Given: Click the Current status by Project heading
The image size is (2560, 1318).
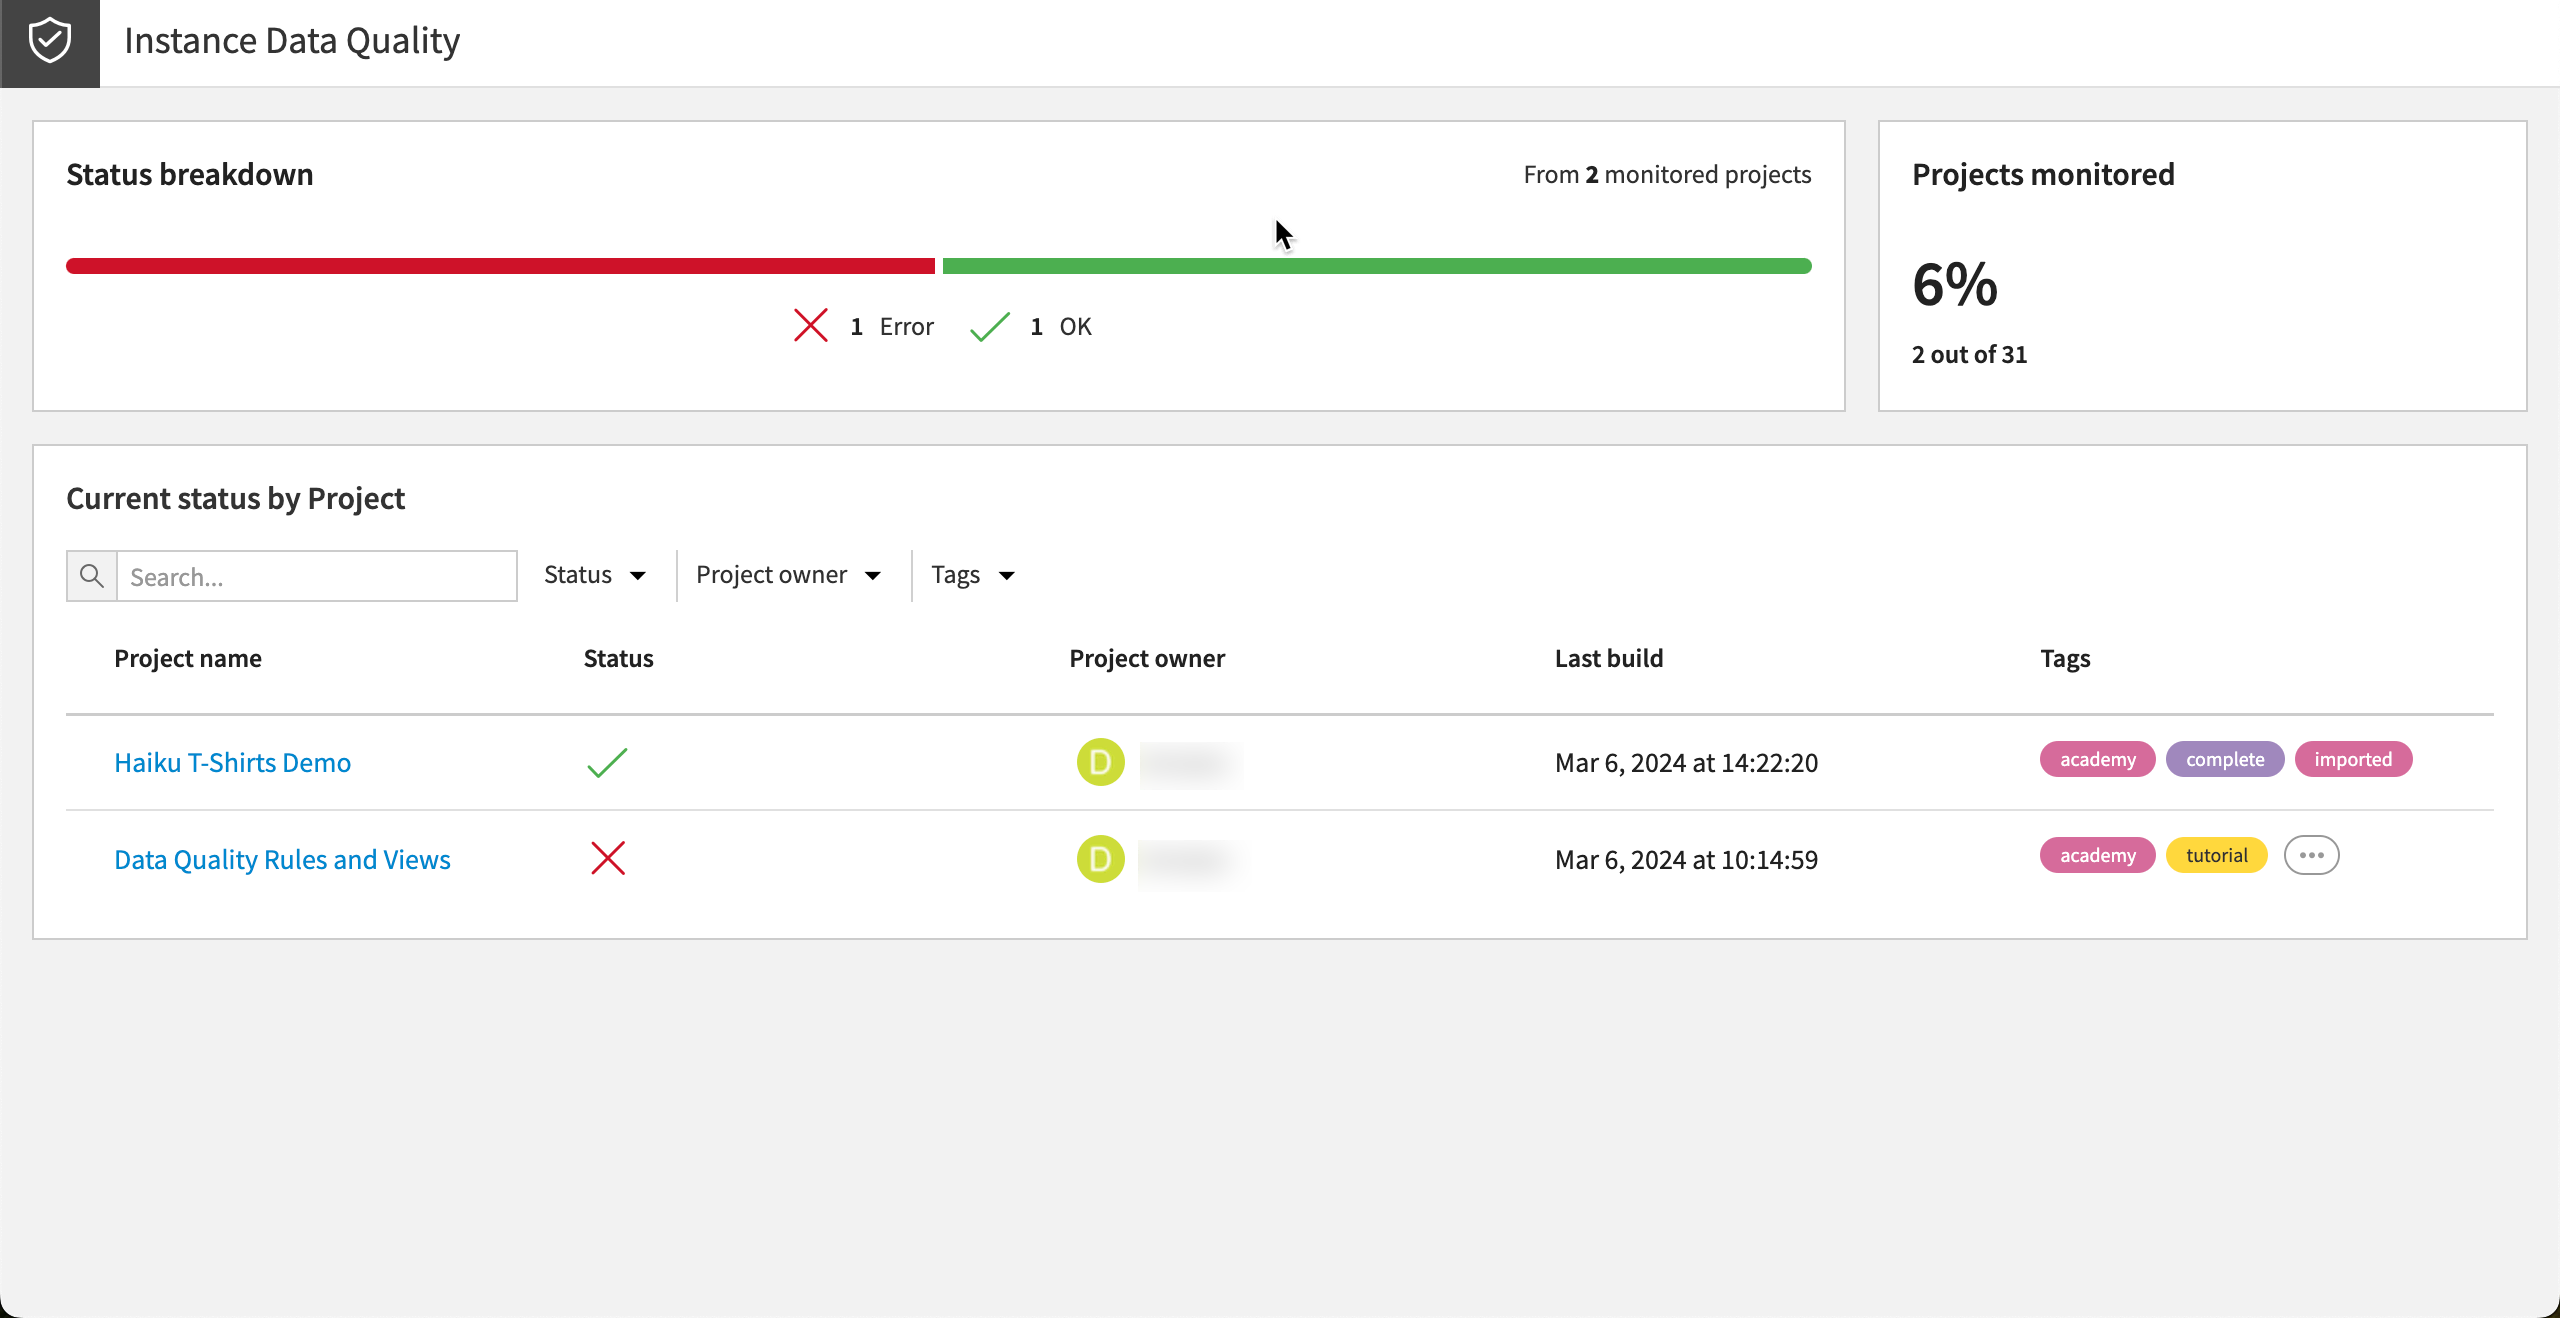Looking at the screenshot, I should click(x=235, y=498).
